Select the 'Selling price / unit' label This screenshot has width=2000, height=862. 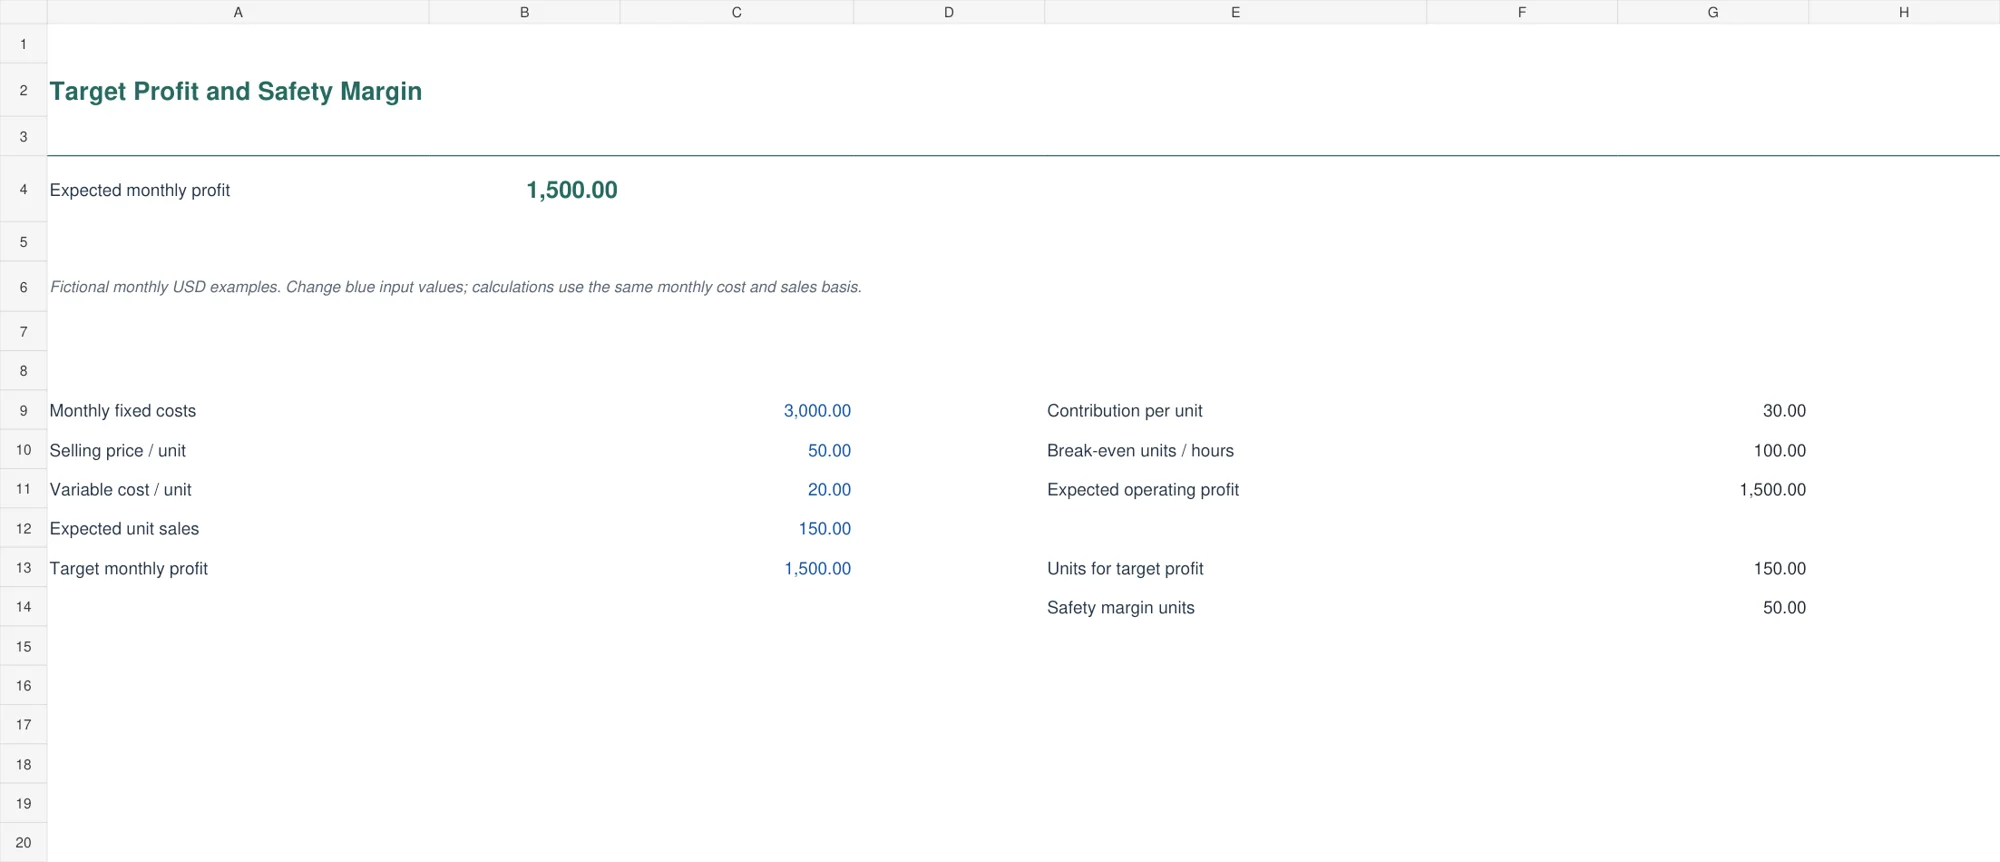coord(118,451)
